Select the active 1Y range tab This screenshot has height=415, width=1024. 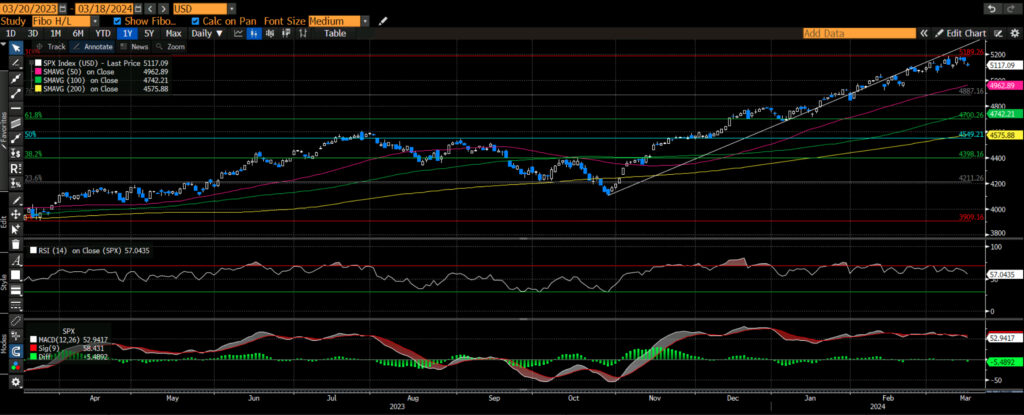point(126,33)
